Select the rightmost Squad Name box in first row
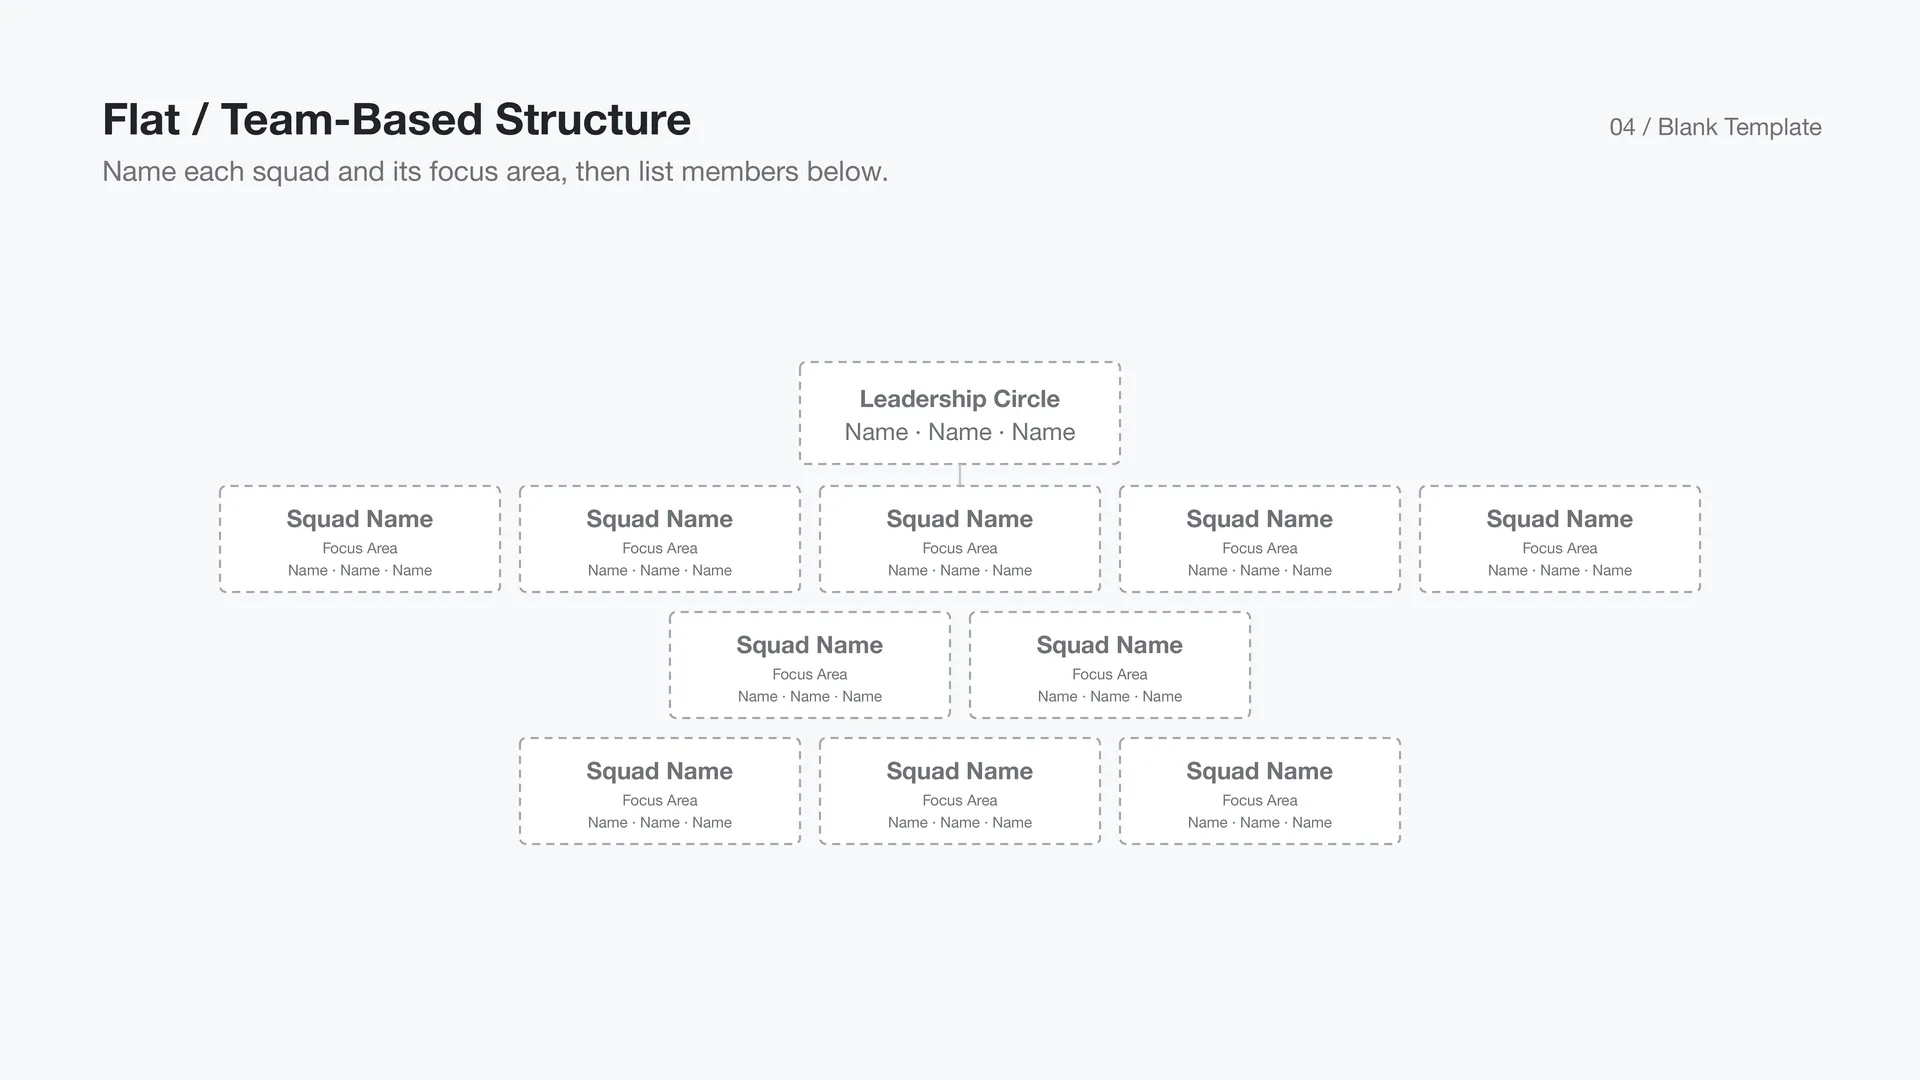1920x1080 pixels. pyautogui.click(x=1560, y=539)
